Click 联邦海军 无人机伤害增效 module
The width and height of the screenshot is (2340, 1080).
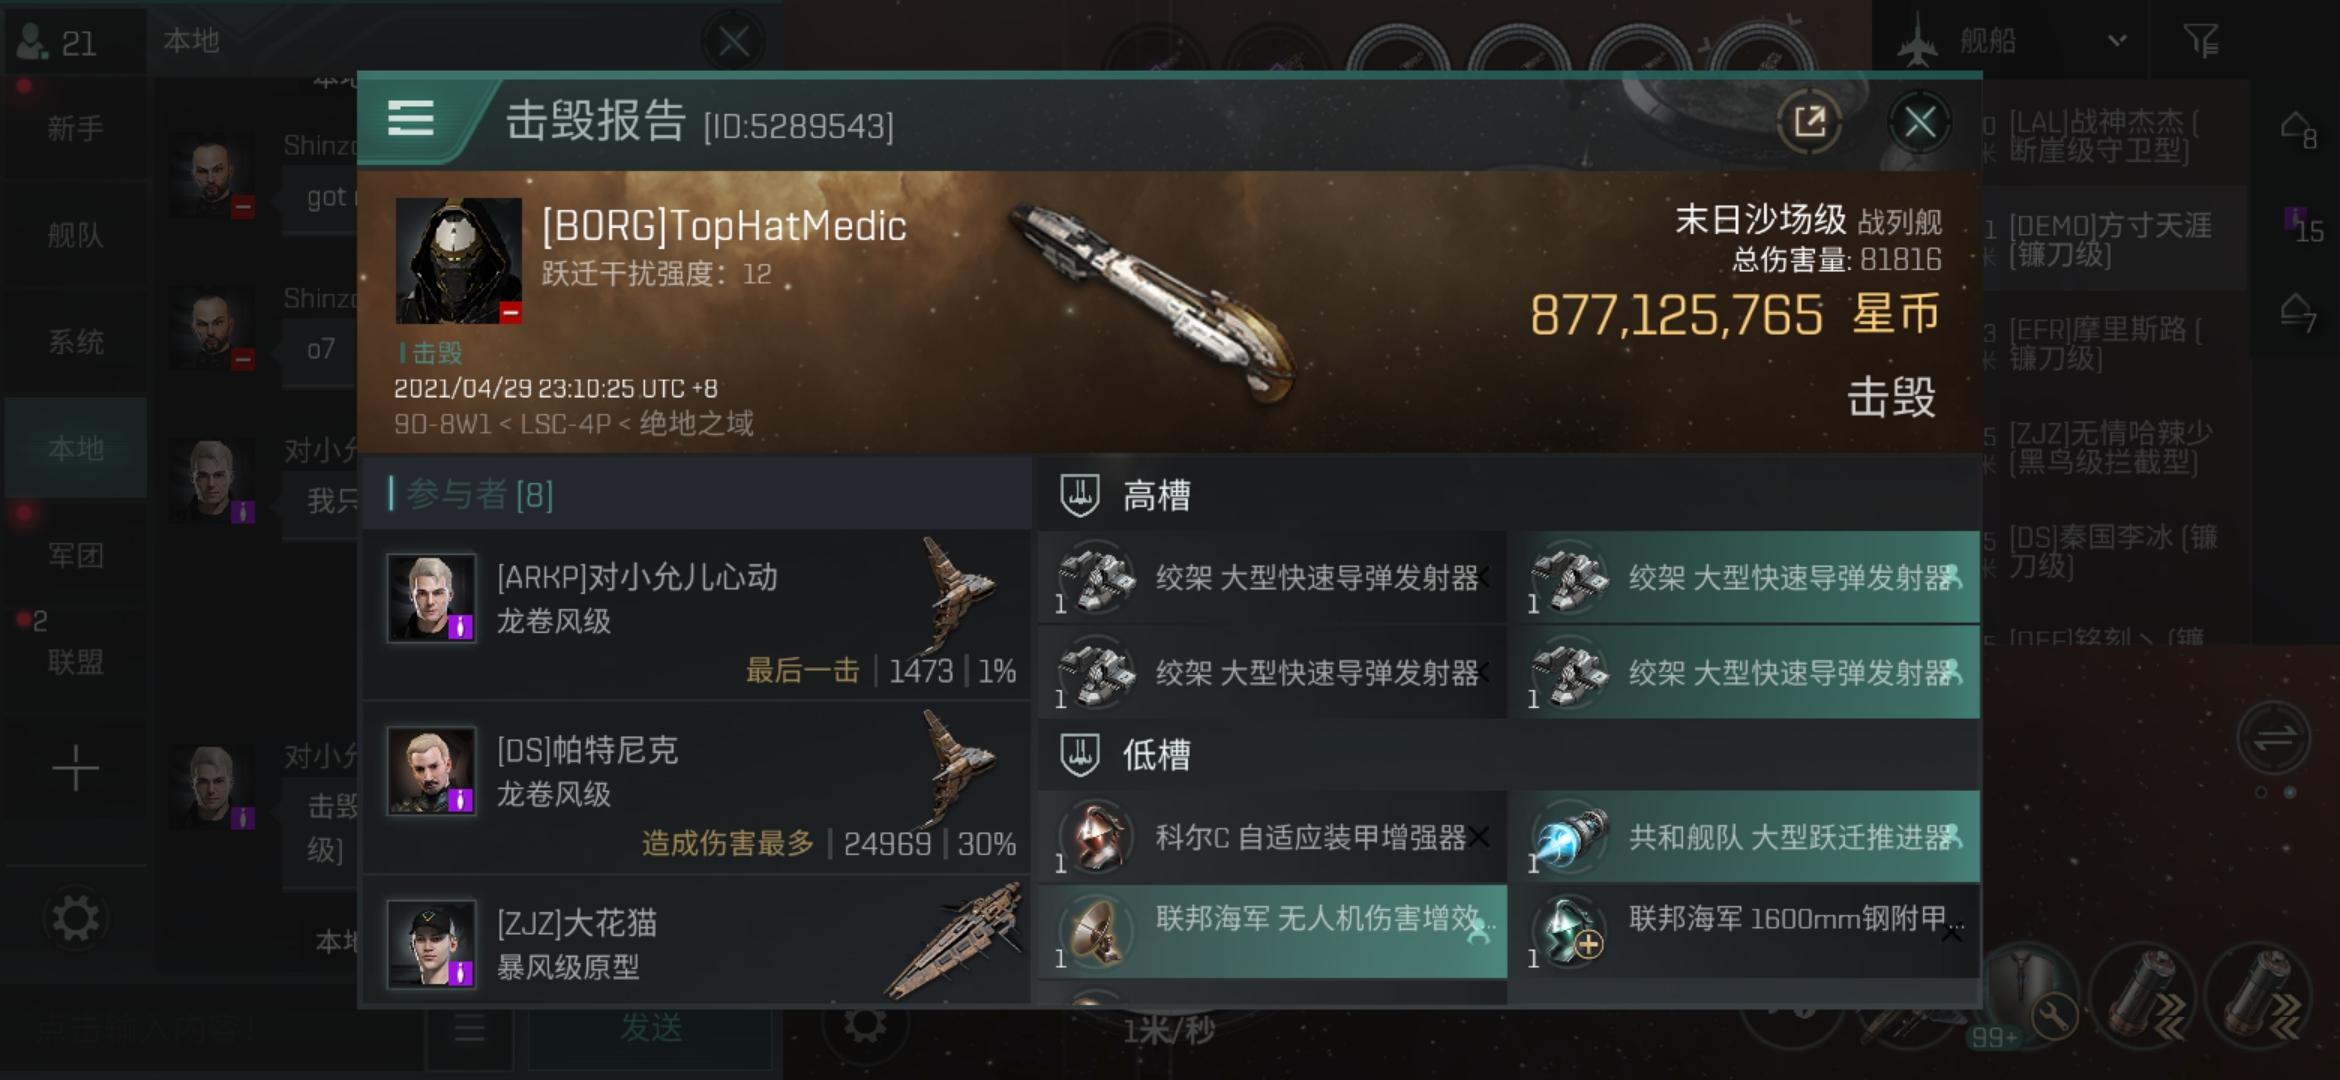(1273, 930)
